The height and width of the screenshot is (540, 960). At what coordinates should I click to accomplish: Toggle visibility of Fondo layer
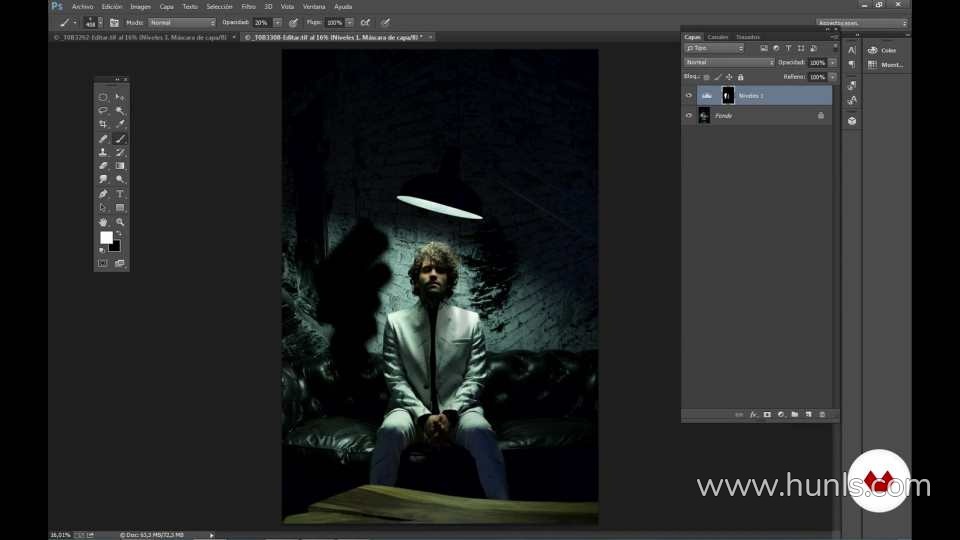(688, 116)
